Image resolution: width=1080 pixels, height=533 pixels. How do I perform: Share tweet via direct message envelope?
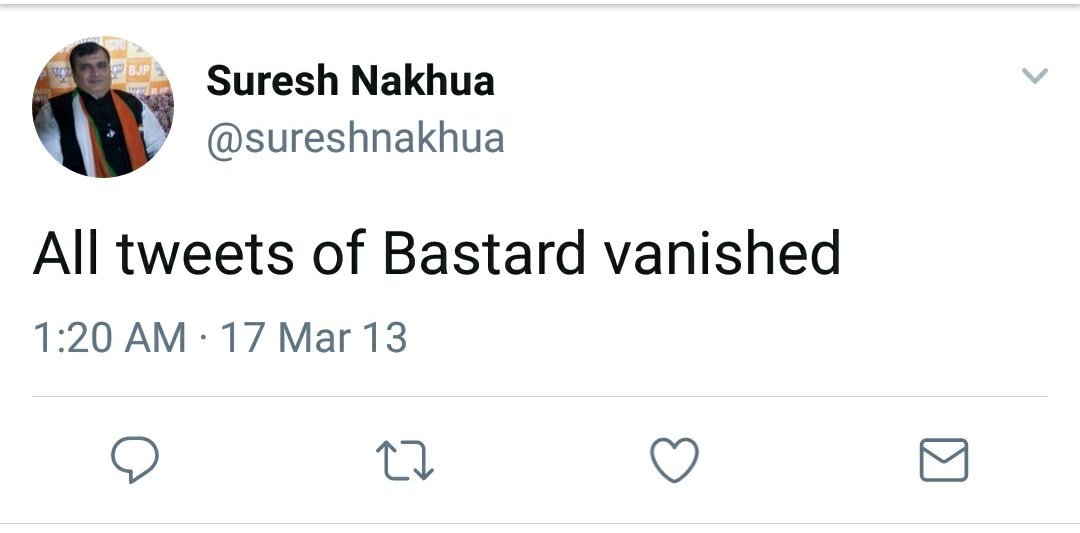pos(943,460)
